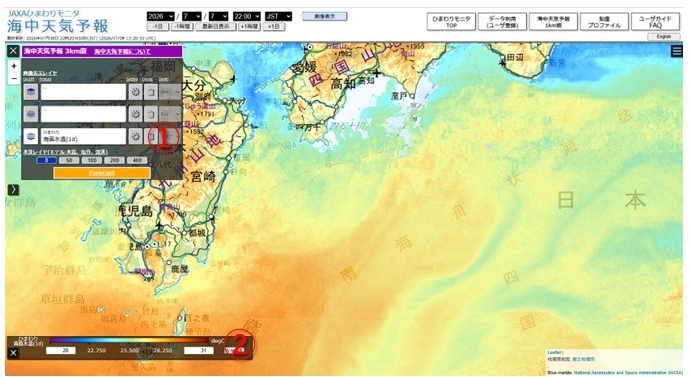The height and width of the screenshot is (377, 690).
Task: Select the first layer product field
Action: click(83, 92)
